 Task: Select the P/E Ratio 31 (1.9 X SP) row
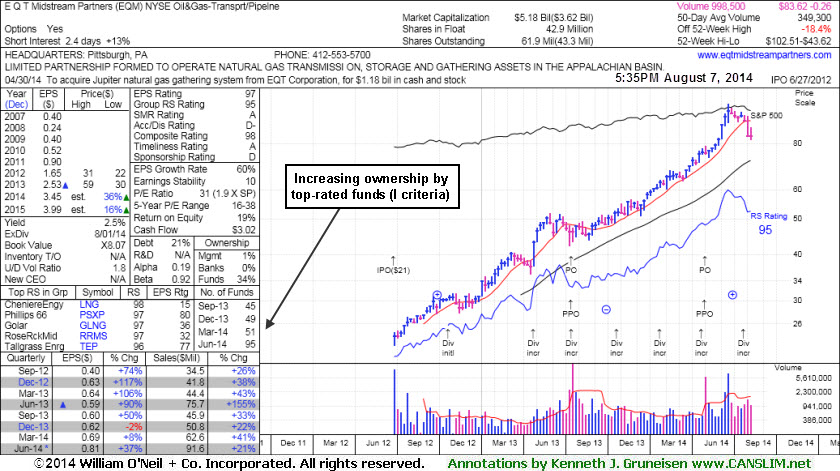click(194, 193)
